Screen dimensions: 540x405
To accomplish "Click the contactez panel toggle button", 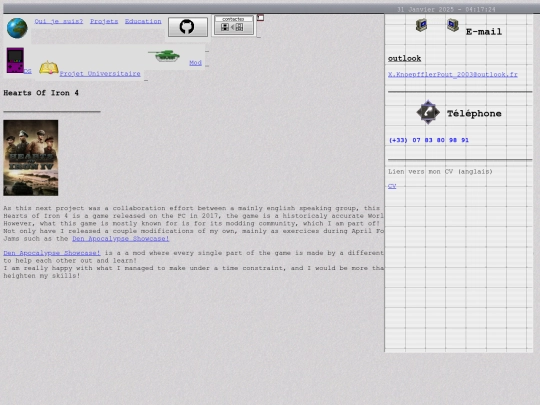I will (x=233, y=25).
